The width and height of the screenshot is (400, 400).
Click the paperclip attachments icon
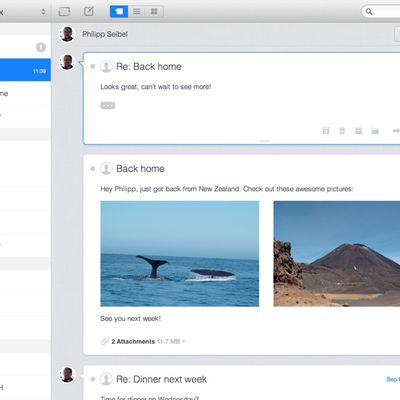pos(105,341)
